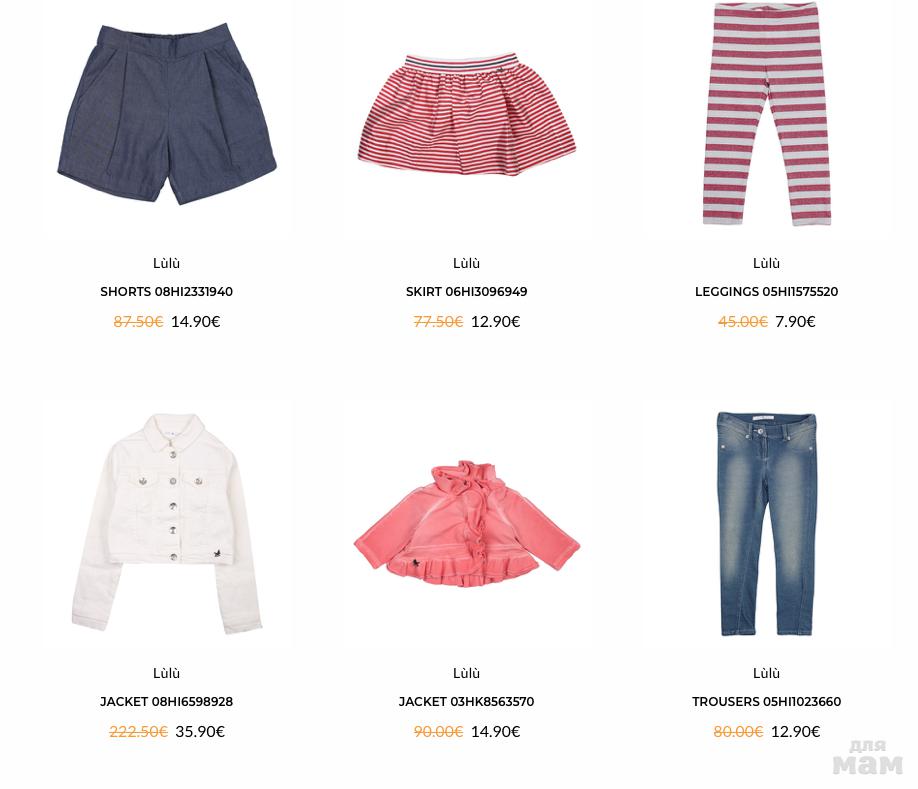Open the blue denim trousers image
Image resolution: width=918 pixels, height=789 pixels.
766,523
